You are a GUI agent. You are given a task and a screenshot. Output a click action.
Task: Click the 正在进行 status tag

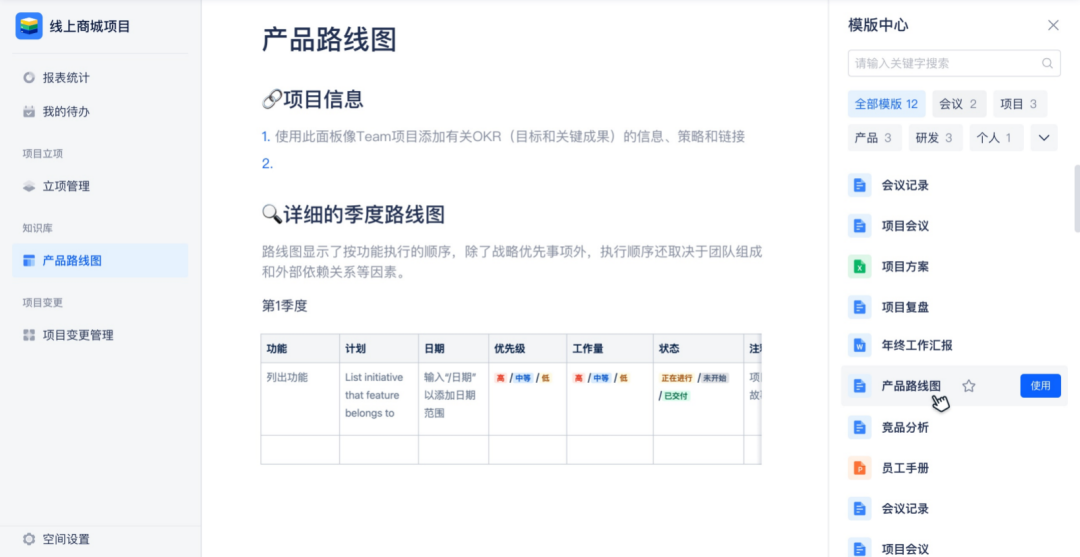(x=676, y=377)
